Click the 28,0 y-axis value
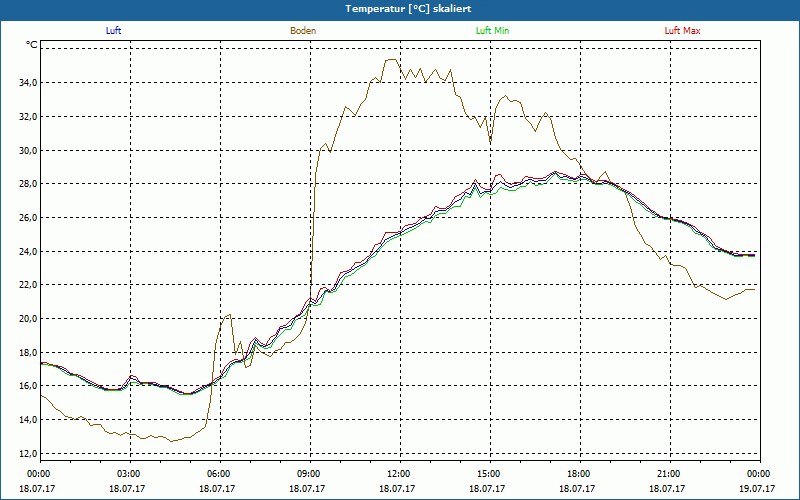 point(29,184)
